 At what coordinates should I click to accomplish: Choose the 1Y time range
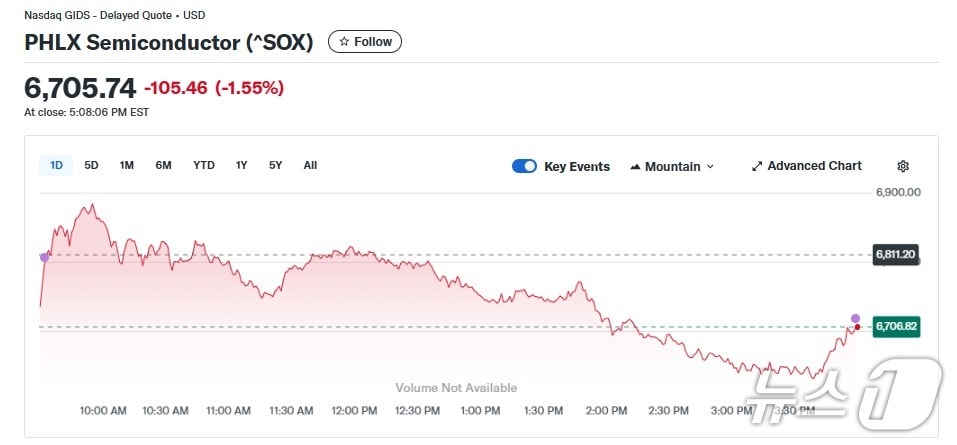[241, 165]
